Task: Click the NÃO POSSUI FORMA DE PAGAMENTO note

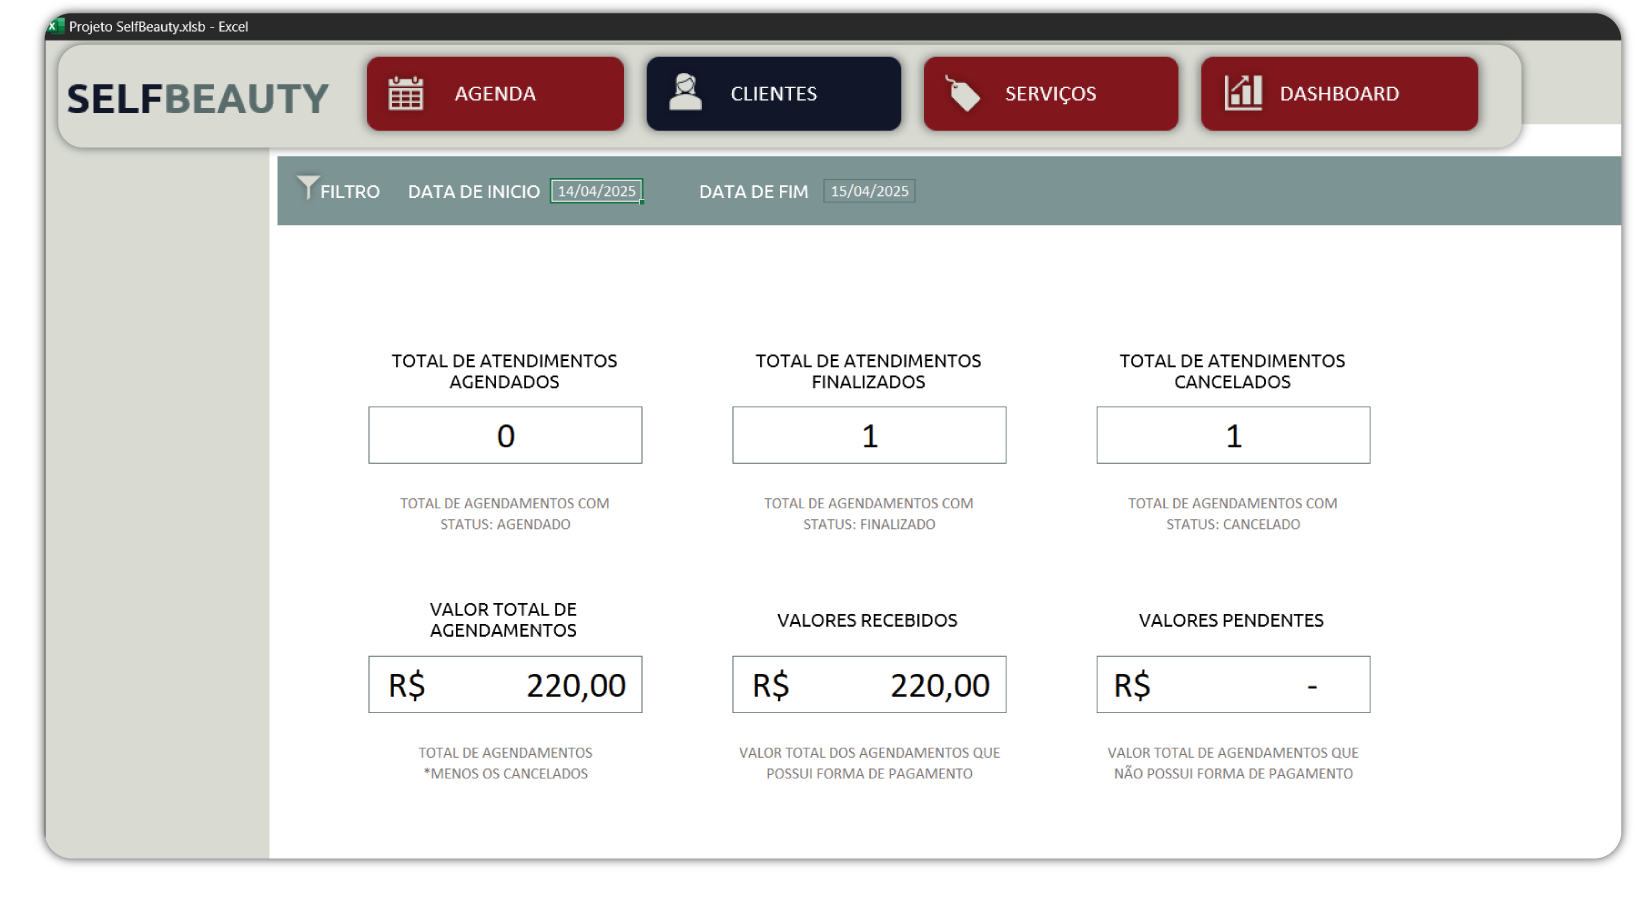Action: (1233, 774)
